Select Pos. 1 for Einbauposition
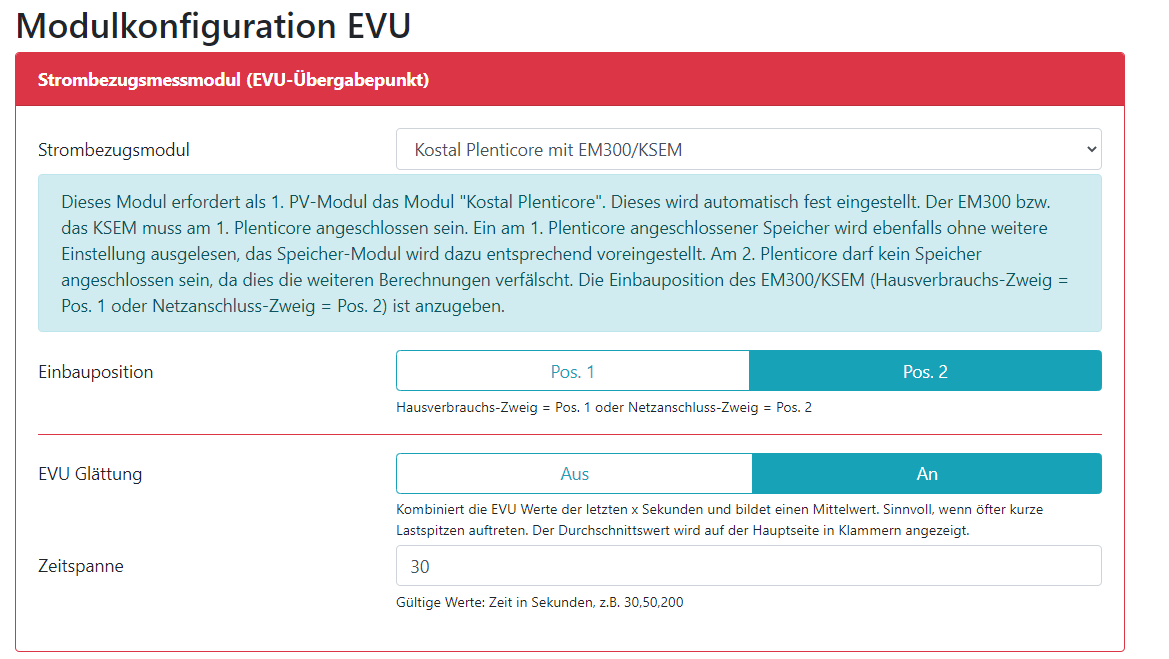Image resolution: width=1169 pixels, height=659 pixels. pos(573,371)
